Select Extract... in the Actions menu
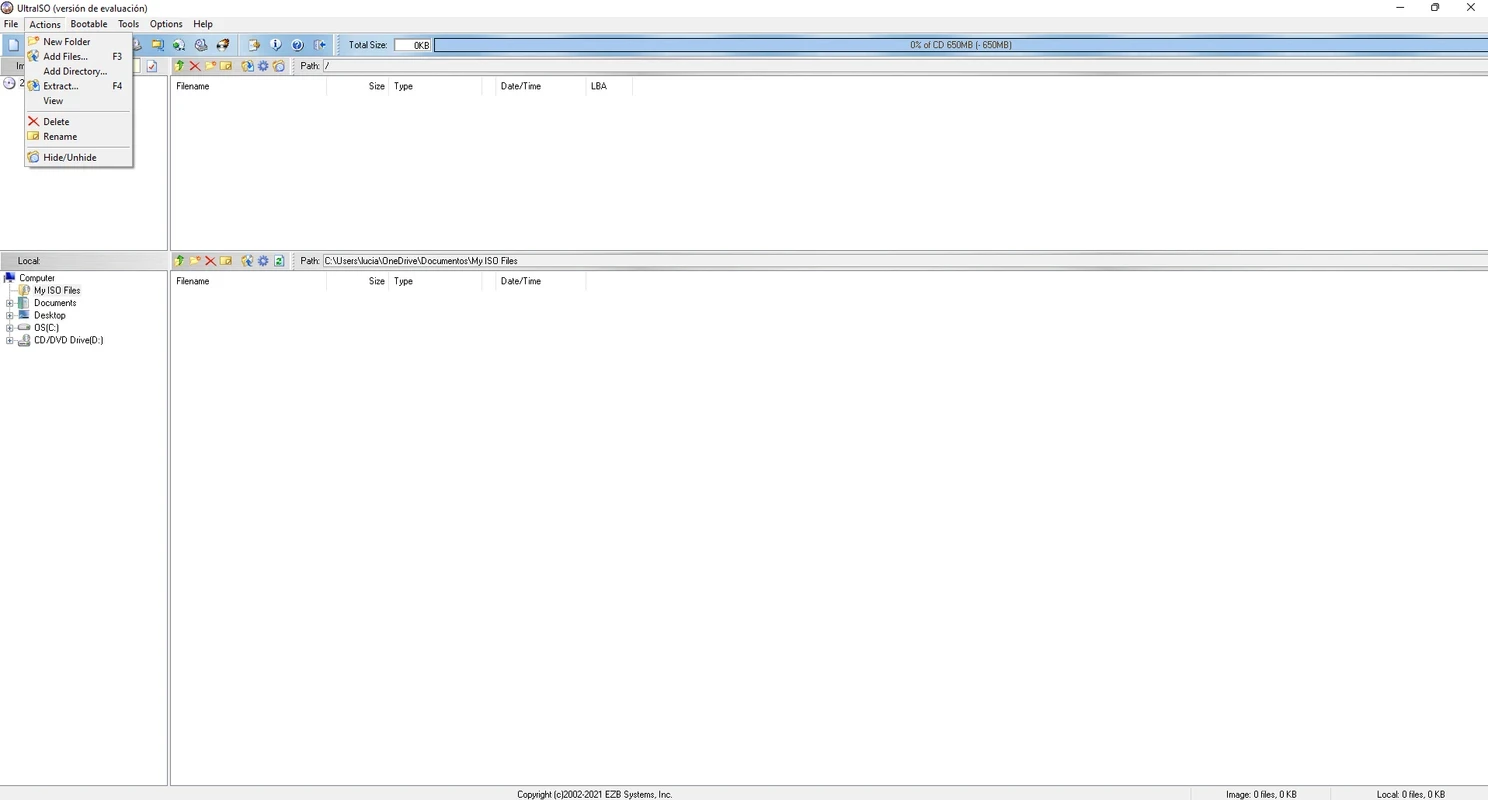Viewport: 1488px width, 800px height. click(x=60, y=86)
